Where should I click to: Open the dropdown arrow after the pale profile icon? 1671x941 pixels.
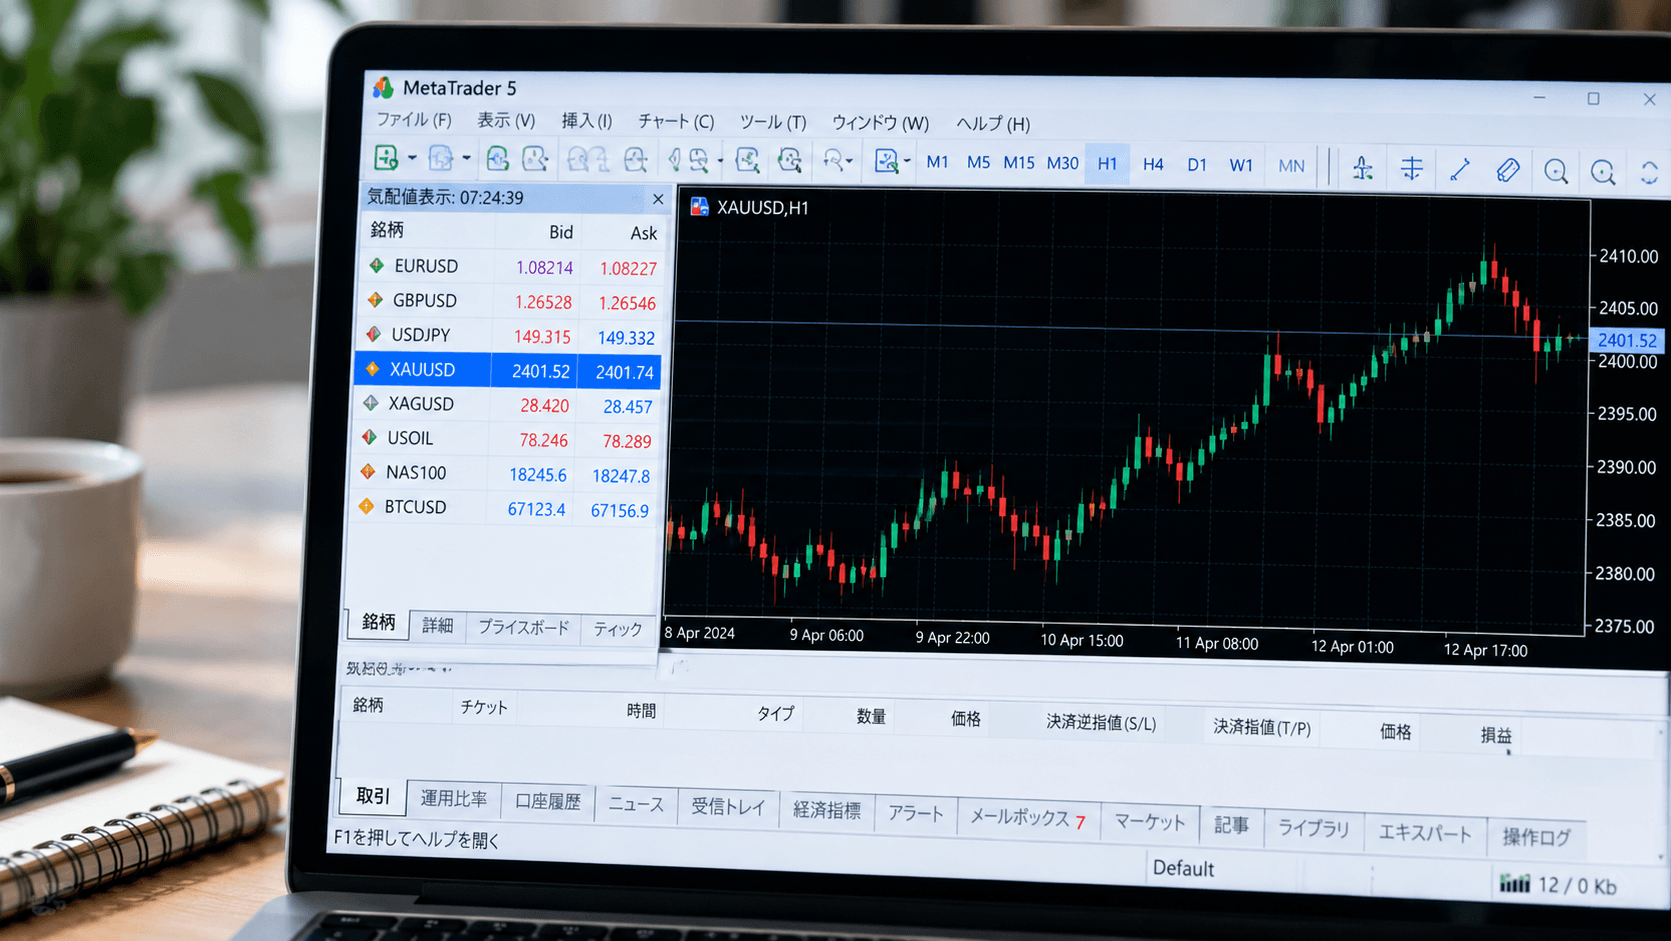tap(466, 158)
